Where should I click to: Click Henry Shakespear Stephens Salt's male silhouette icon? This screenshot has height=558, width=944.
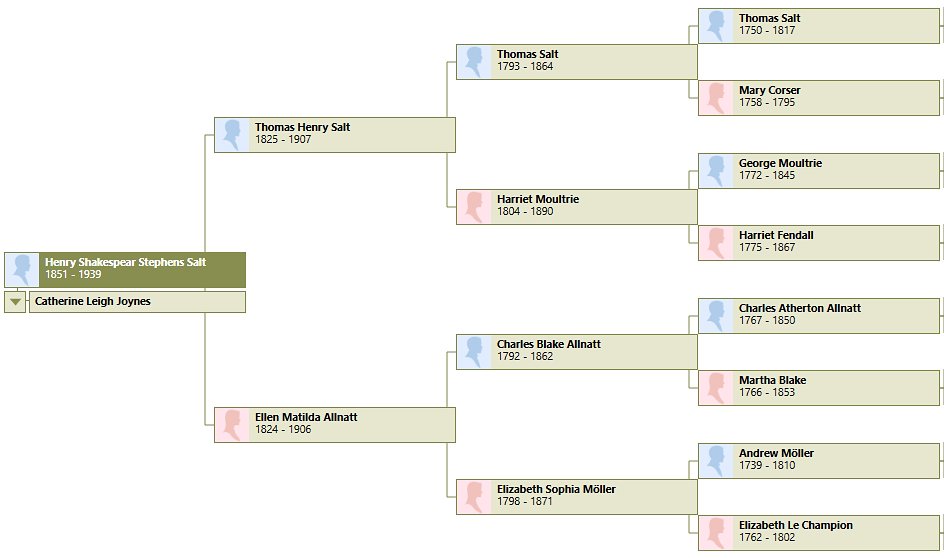coord(22,270)
